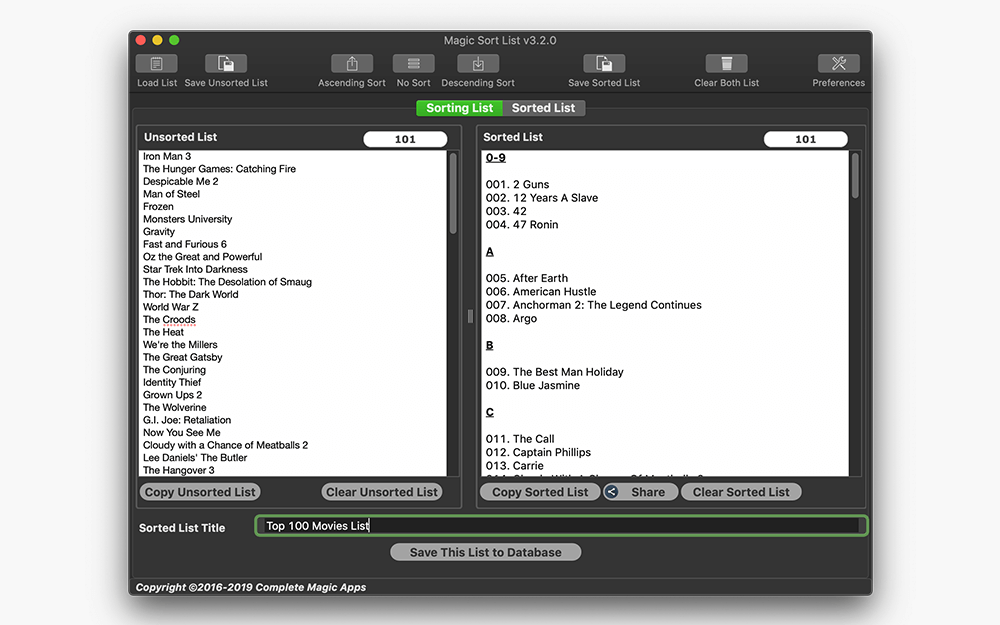
Task: Select 'Identity Thief' line
Action: tap(172, 382)
